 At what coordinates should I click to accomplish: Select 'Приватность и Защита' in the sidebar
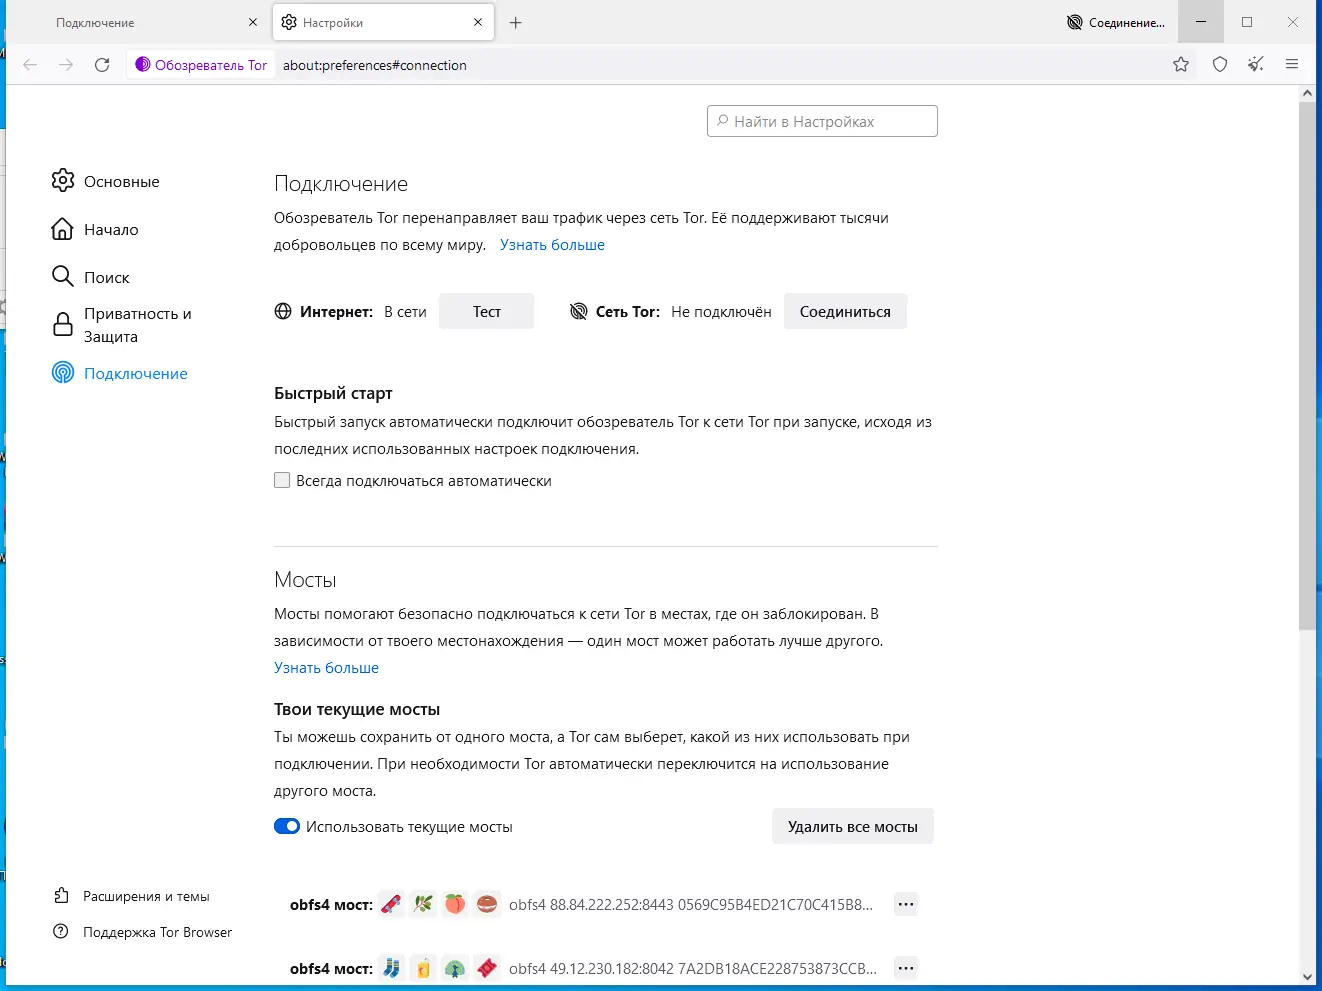pyautogui.click(x=122, y=325)
